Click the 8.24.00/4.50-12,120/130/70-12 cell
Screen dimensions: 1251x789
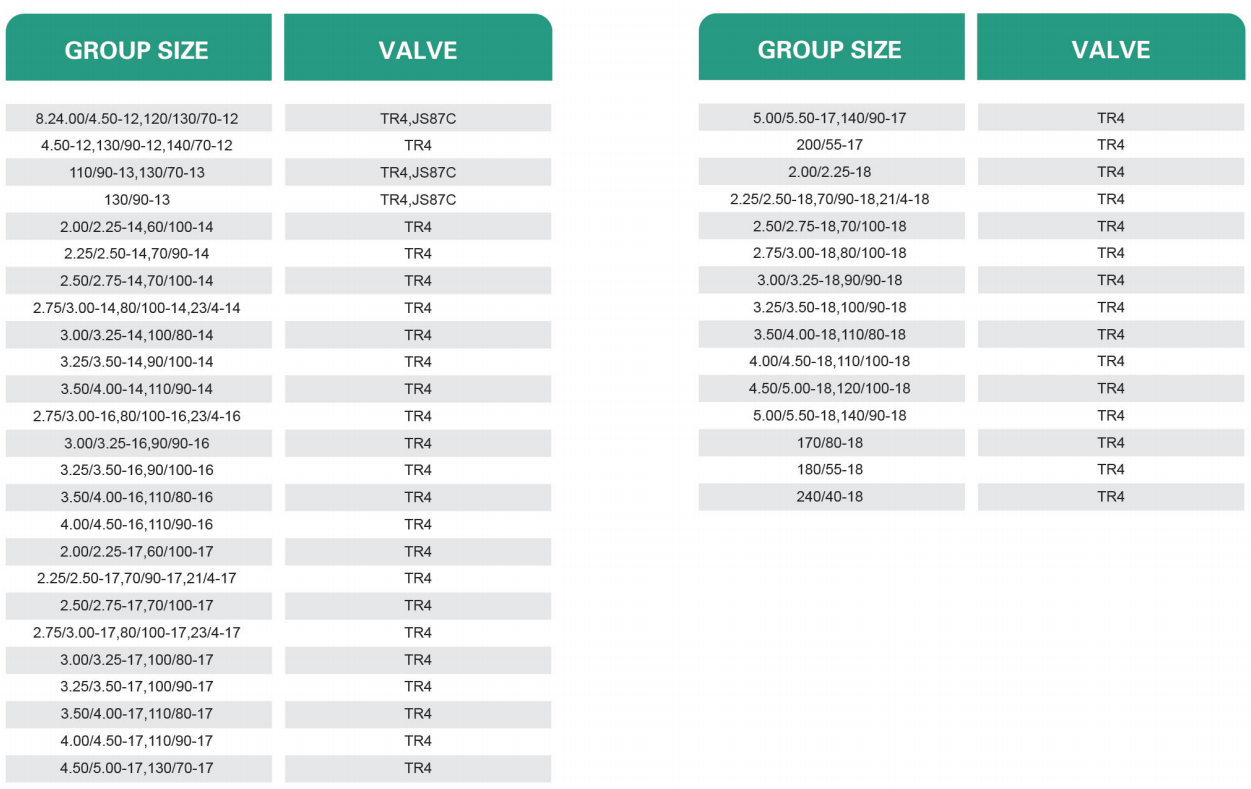[137, 119]
